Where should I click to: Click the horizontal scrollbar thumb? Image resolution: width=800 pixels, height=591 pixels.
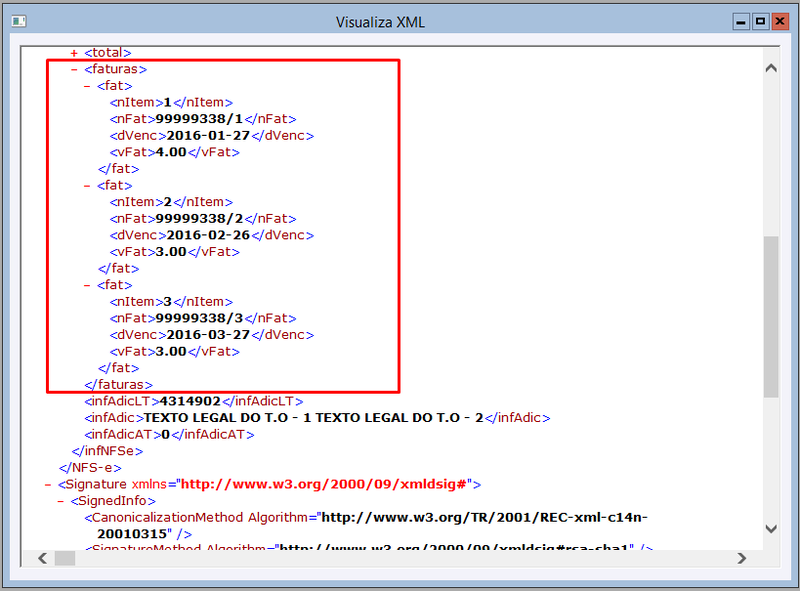(x=65, y=558)
